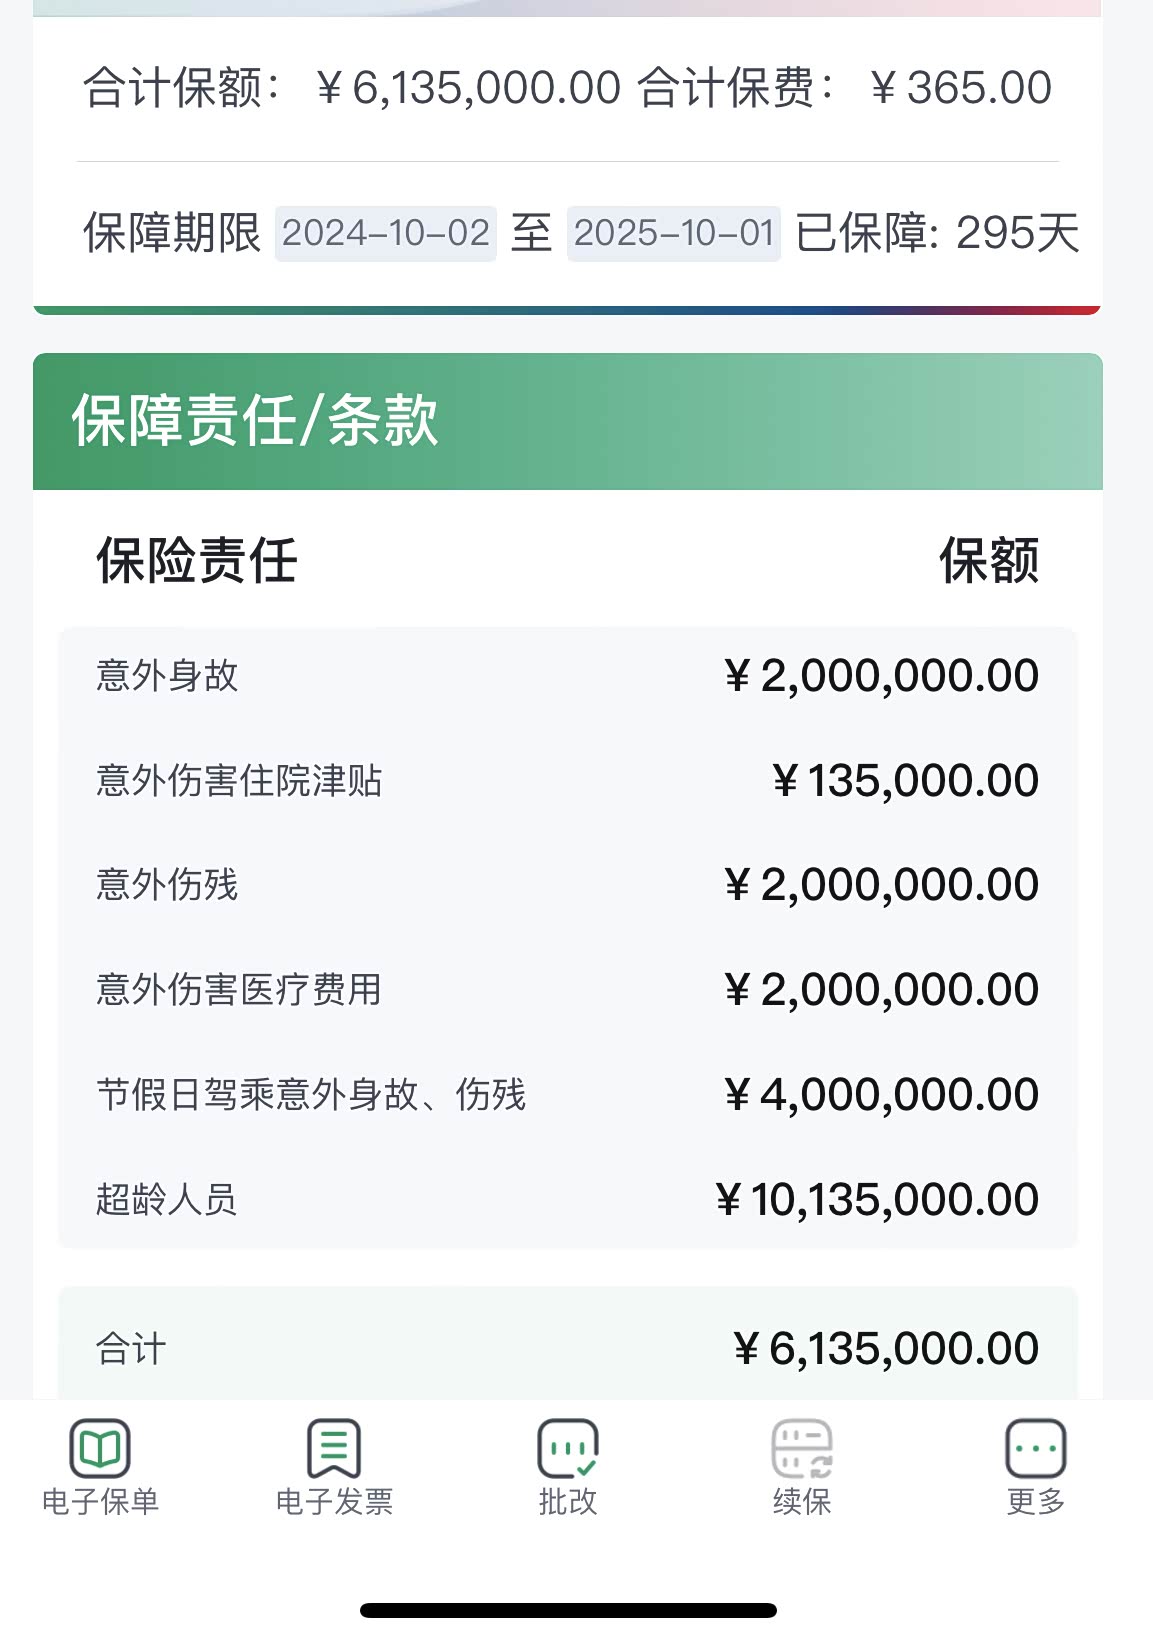1153x1642 pixels.
Task: Tap the 意外伤害医疗费用 coverage item
Action: [567, 990]
